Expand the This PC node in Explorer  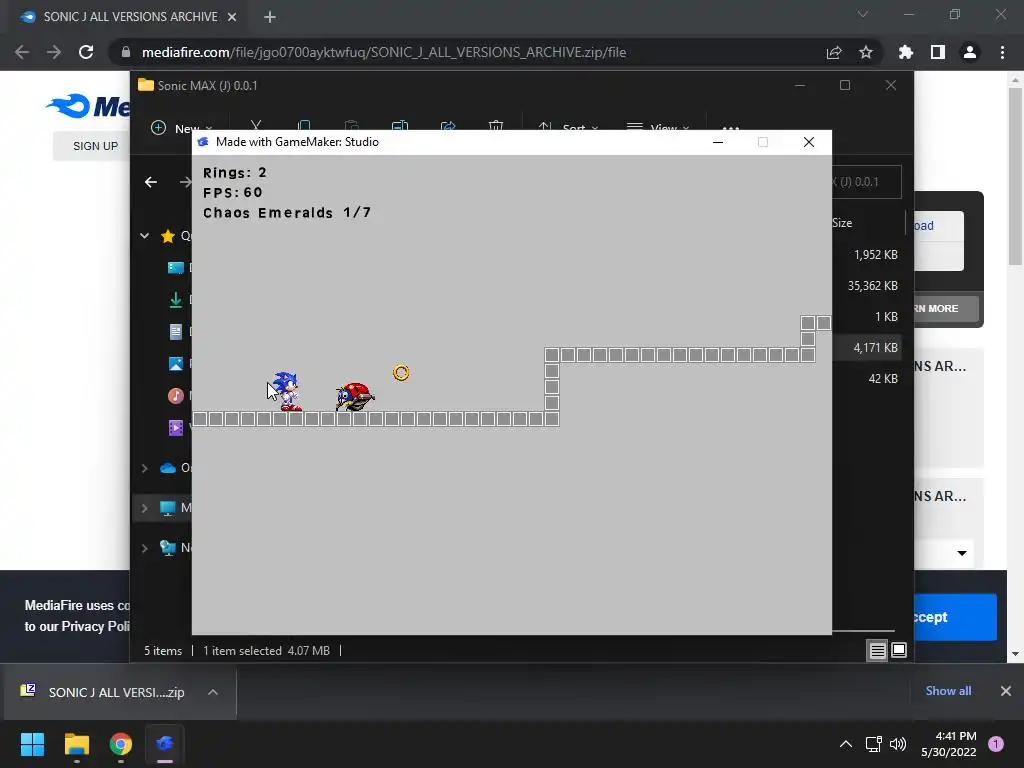[x=144, y=508]
